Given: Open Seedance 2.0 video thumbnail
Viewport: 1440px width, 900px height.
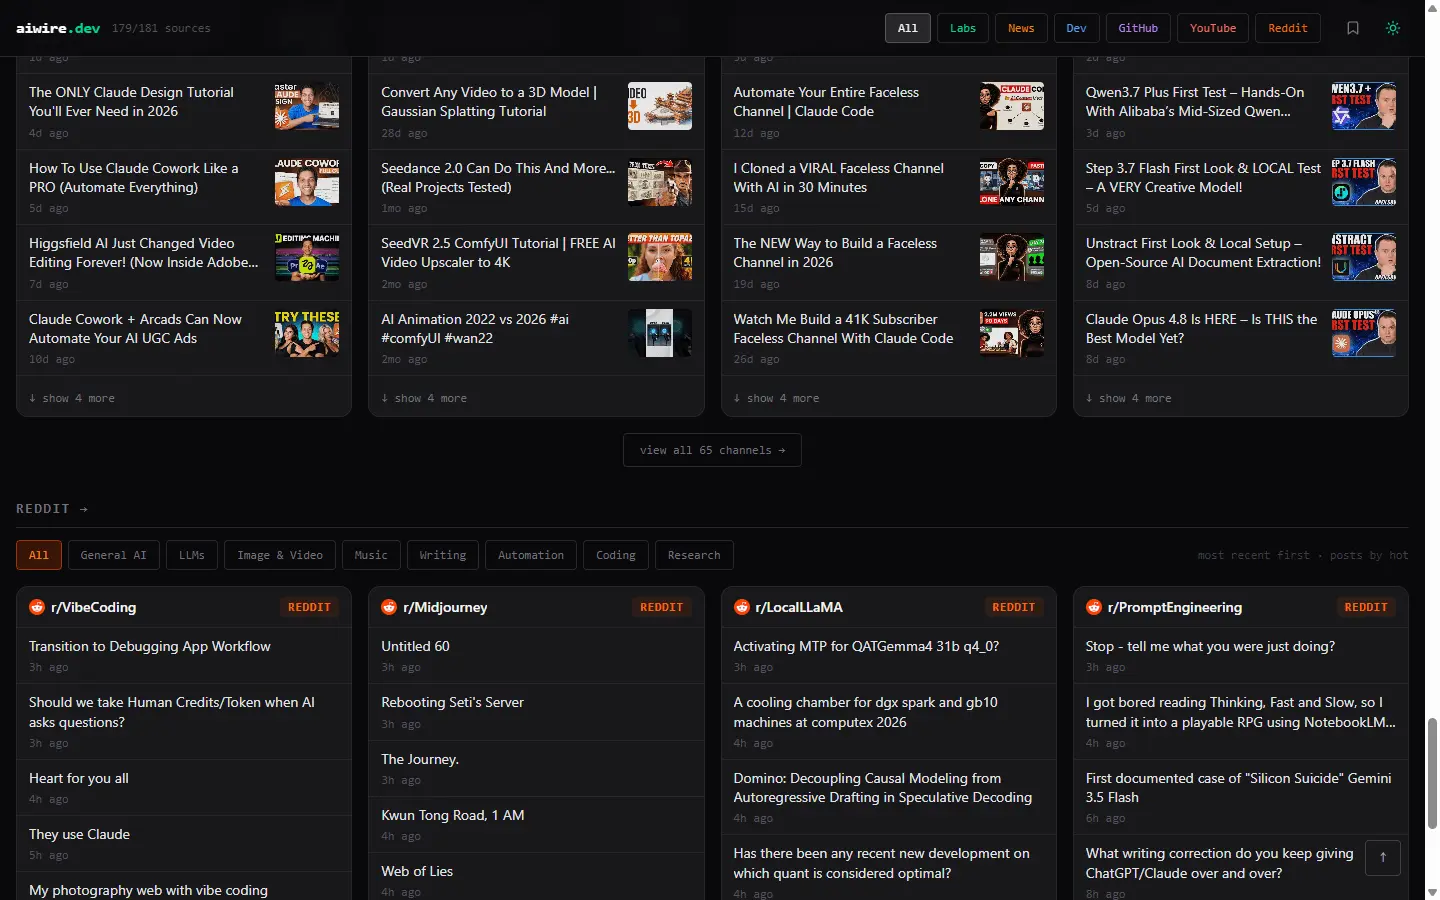Looking at the screenshot, I should pyautogui.click(x=660, y=182).
